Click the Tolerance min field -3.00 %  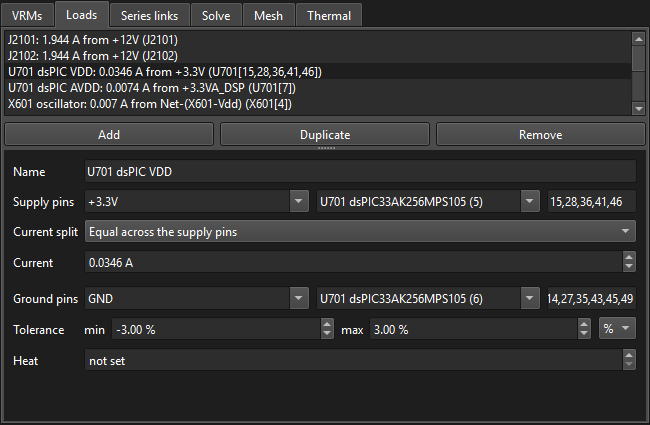click(x=216, y=330)
